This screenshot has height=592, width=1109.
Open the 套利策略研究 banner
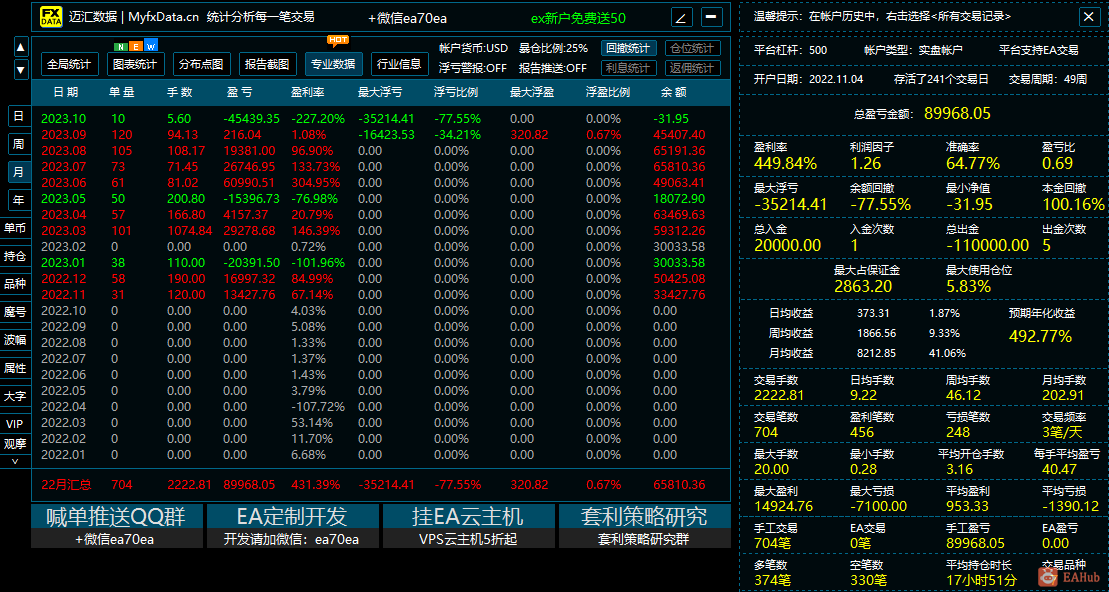click(x=644, y=516)
